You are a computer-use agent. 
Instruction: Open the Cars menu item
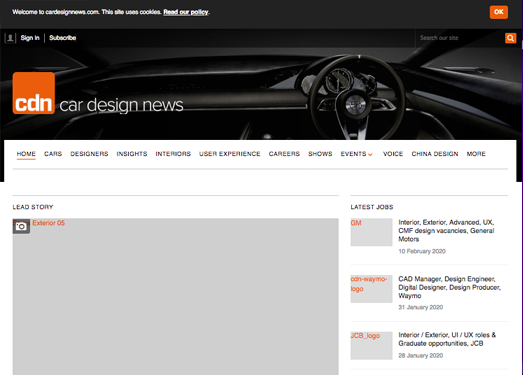coord(53,154)
